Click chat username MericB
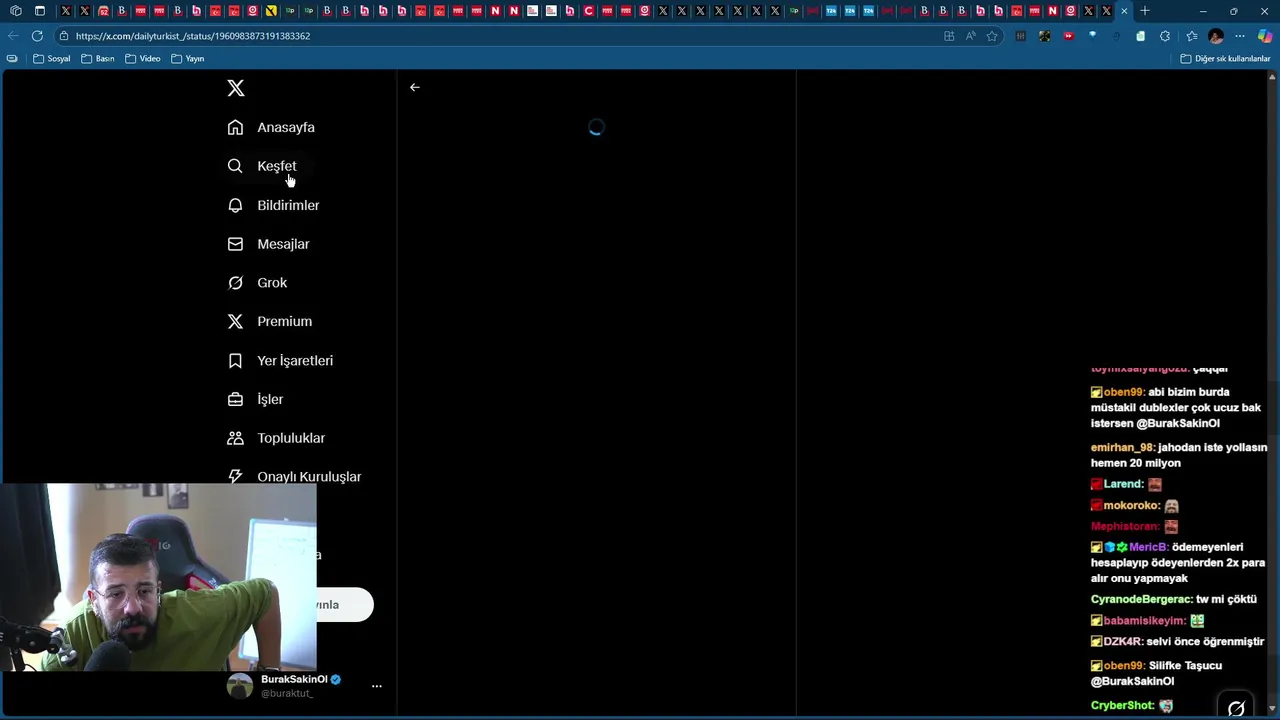The image size is (1280, 720). (1148, 547)
